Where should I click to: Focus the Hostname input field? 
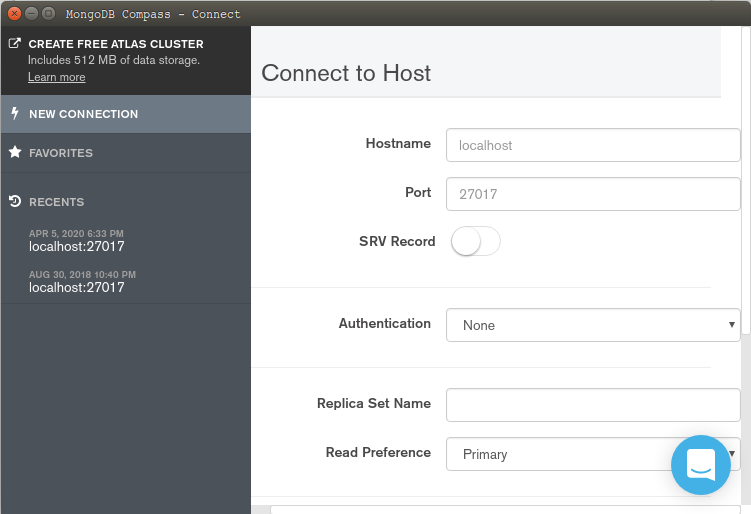[x=593, y=145]
